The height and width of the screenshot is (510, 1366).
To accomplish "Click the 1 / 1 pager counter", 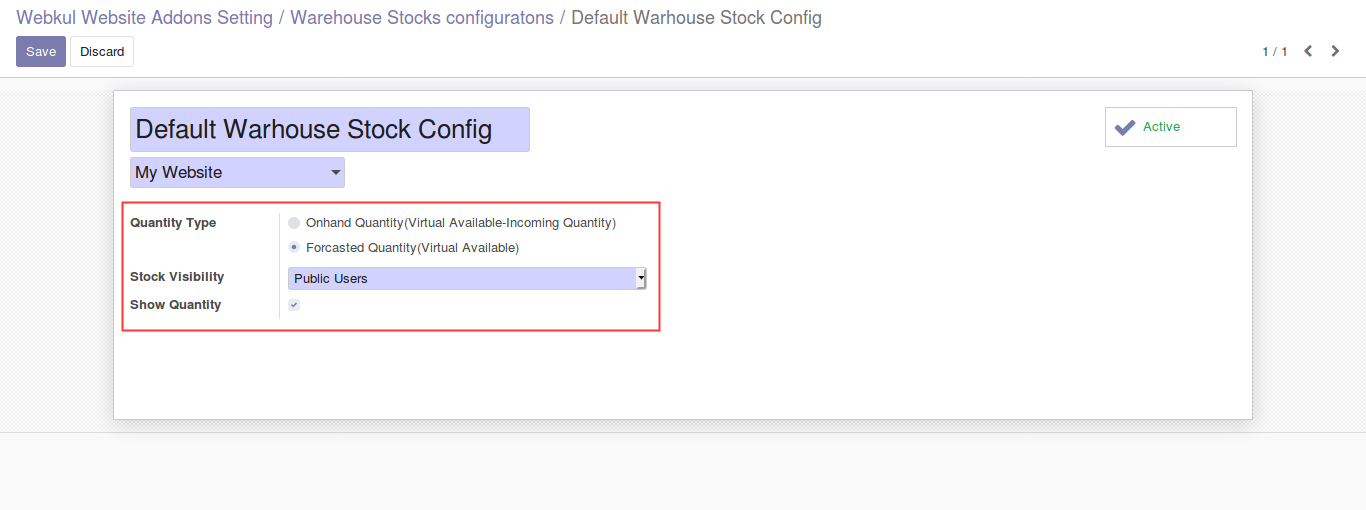I will point(1274,52).
